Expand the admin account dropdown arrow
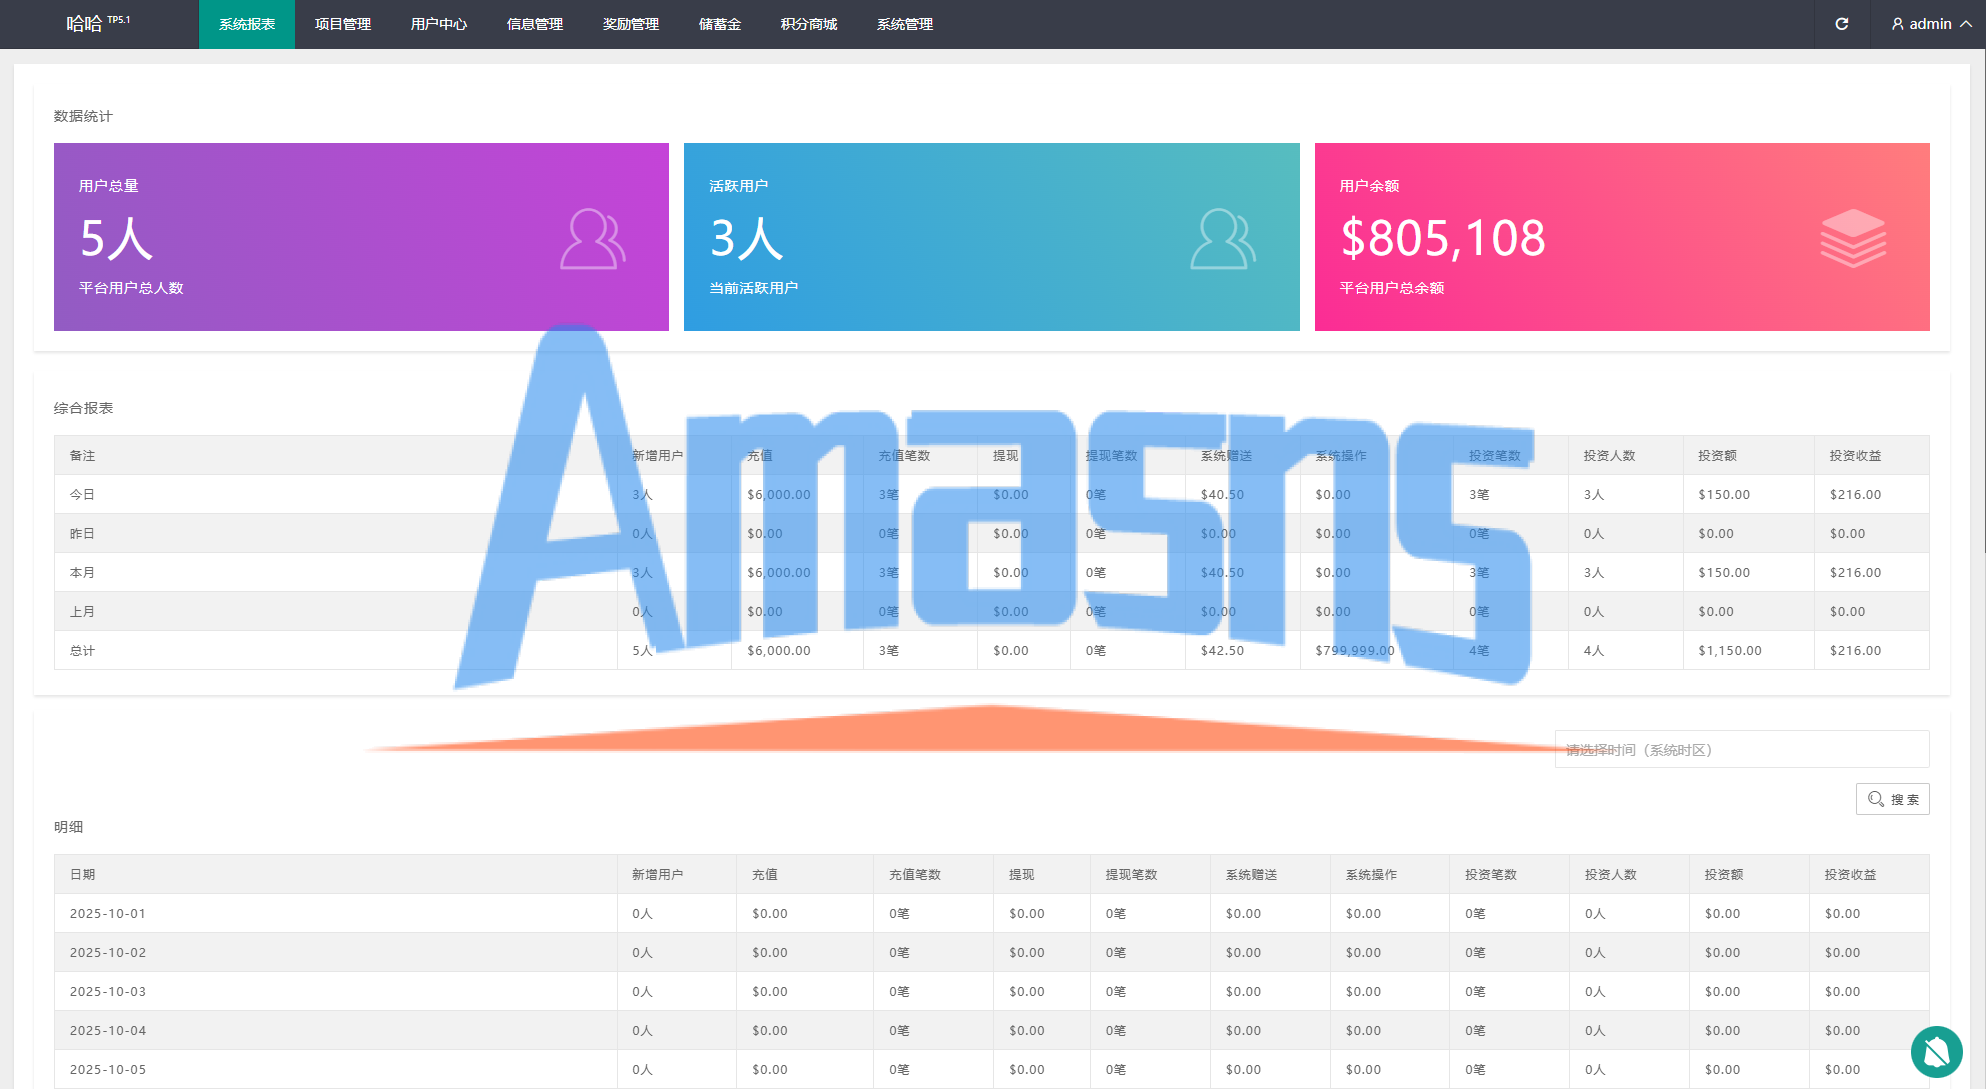This screenshot has width=1986, height=1089. (x=1966, y=24)
